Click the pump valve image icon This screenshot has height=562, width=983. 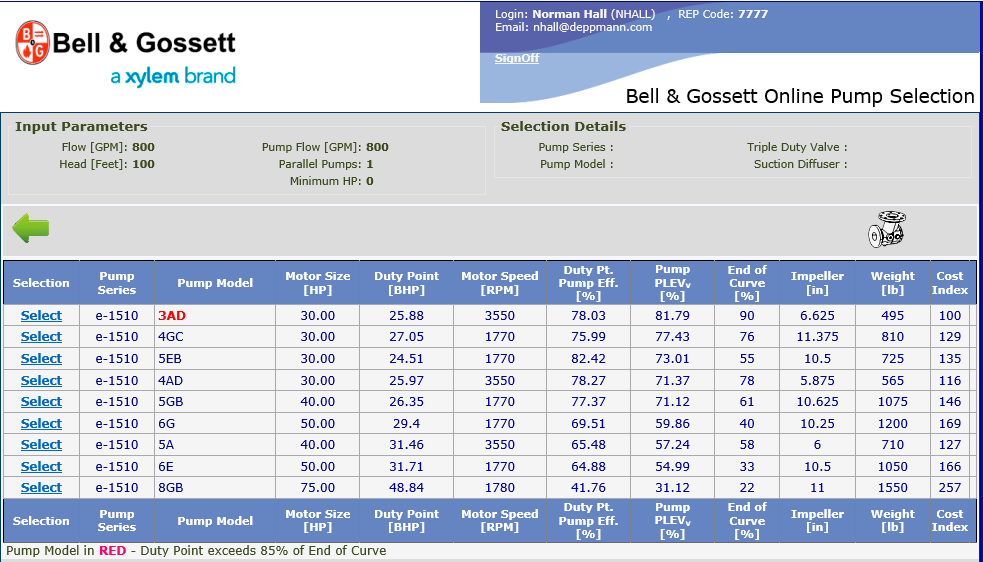(887, 229)
